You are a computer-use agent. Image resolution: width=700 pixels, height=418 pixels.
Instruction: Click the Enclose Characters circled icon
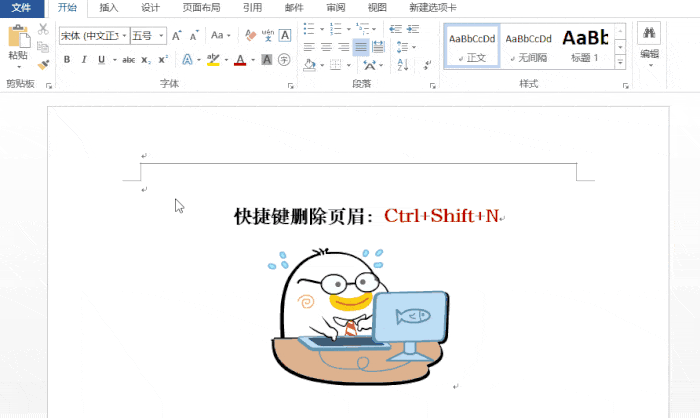[x=284, y=59]
